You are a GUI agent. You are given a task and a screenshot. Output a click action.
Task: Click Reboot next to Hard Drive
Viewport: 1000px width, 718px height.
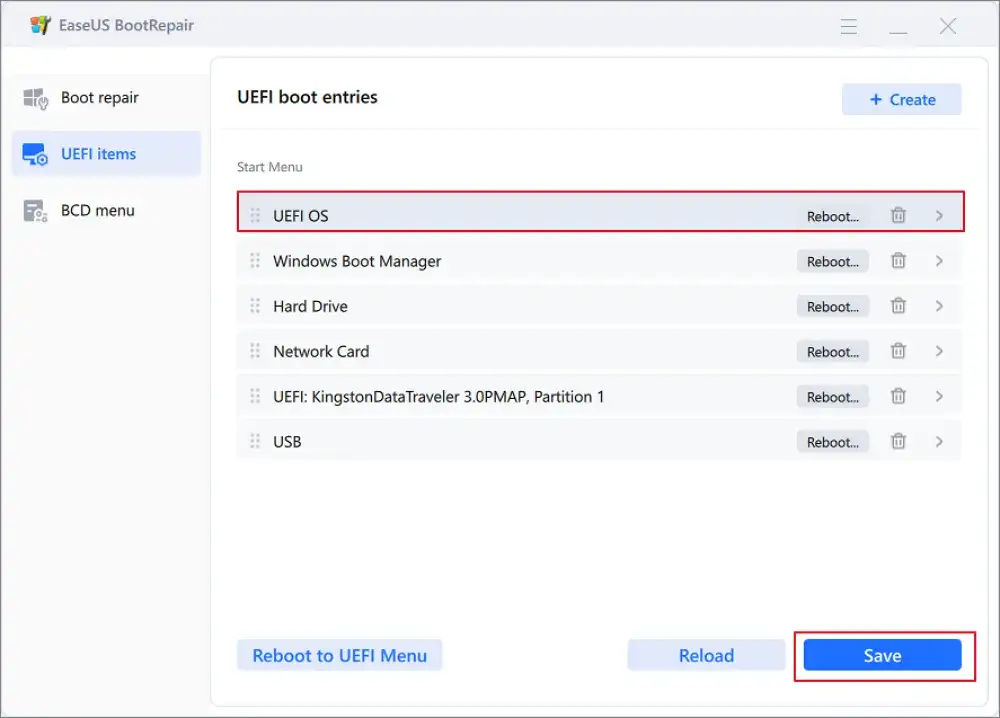[x=833, y=306]
